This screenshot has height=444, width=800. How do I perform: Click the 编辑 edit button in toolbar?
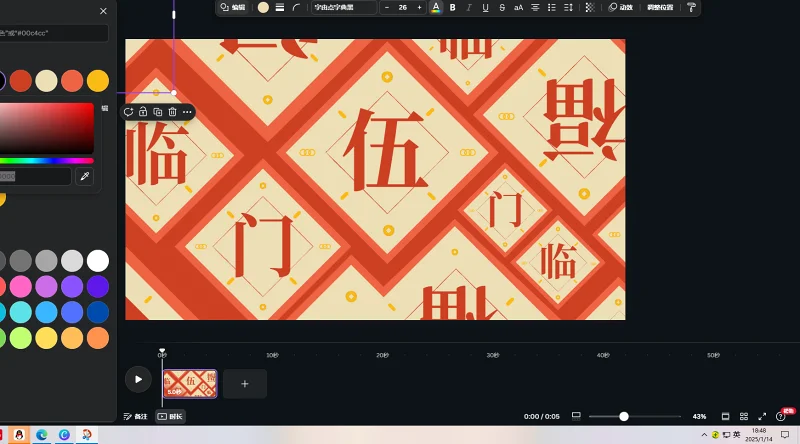[x=233, y=7]
